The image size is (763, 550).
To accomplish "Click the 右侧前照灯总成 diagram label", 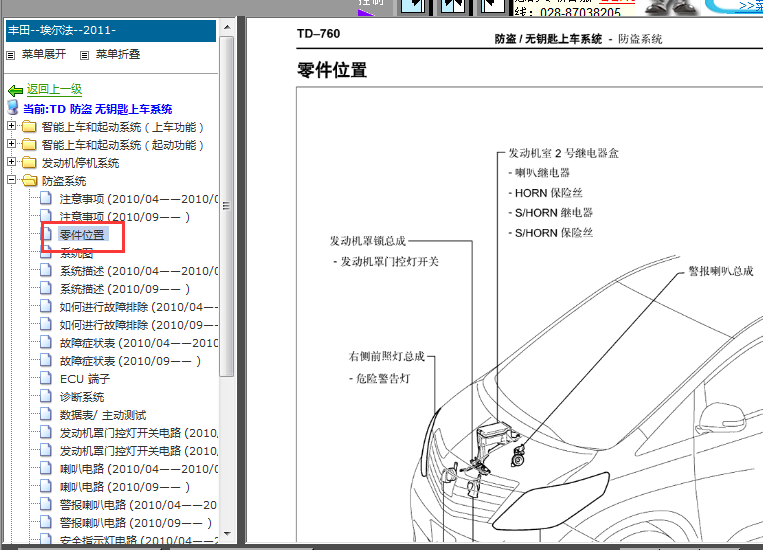I will 386,357.
